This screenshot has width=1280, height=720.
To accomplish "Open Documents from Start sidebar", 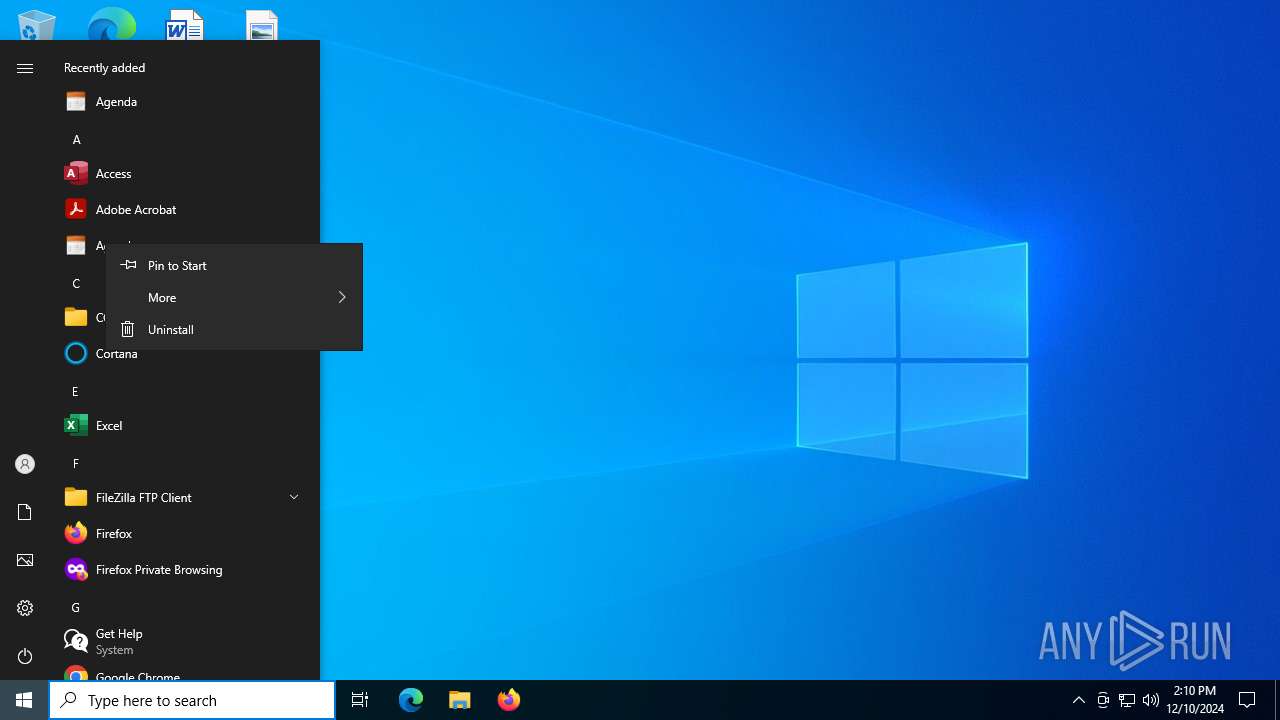I will (25, 512).
